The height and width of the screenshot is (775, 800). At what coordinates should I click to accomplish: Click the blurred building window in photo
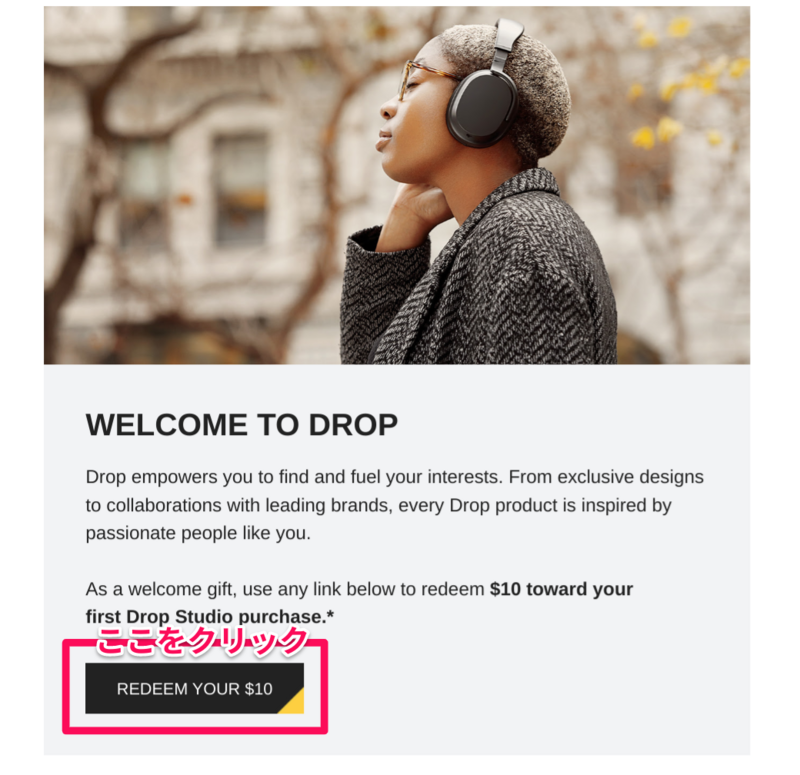click(x=241, y=190)
